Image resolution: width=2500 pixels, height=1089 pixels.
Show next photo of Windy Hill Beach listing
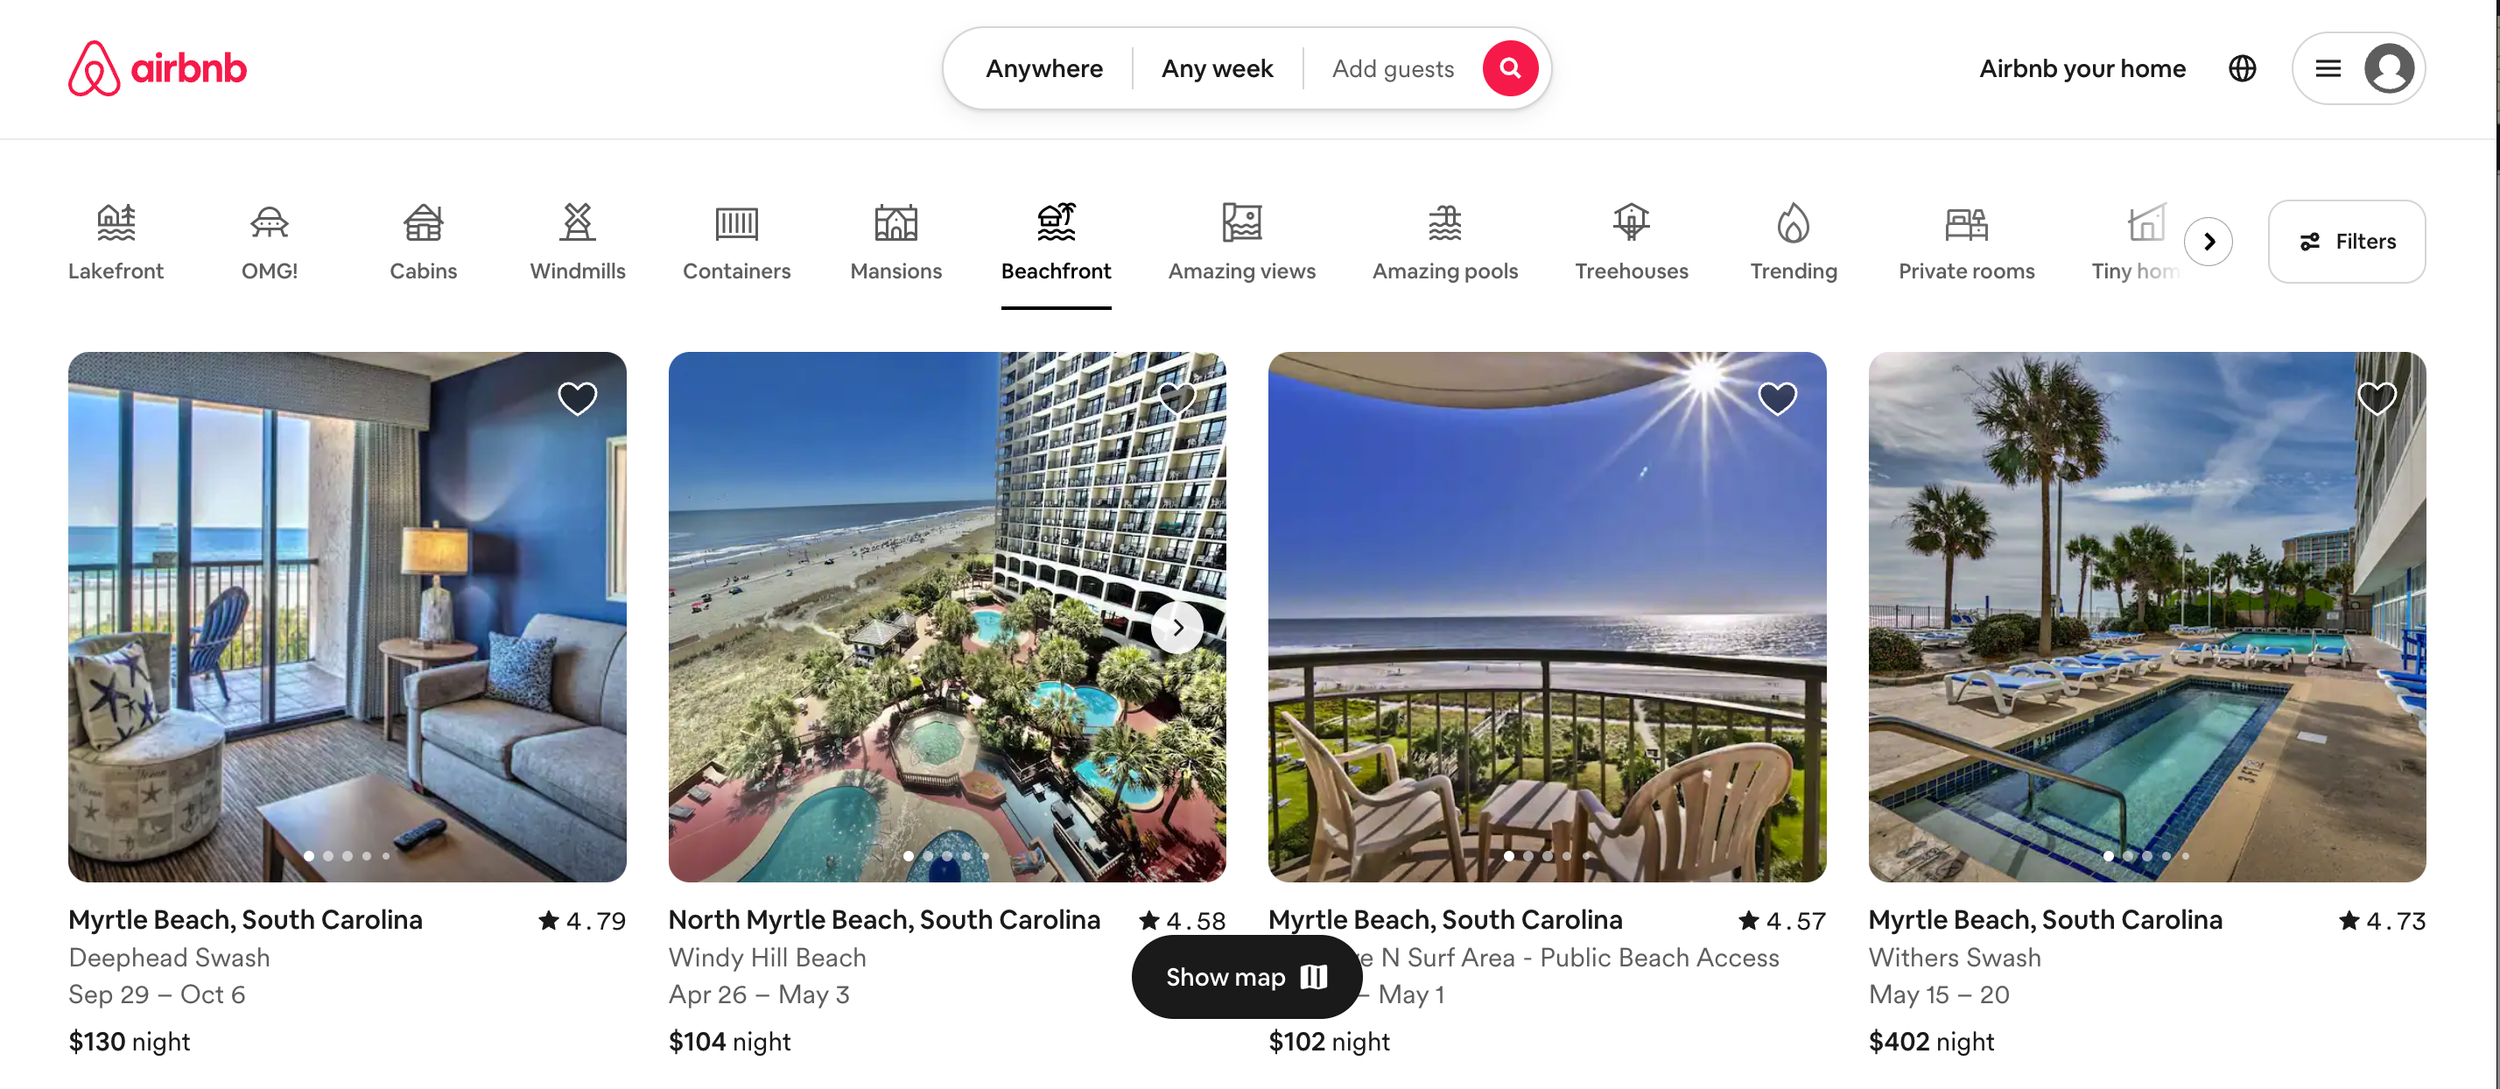tap(1177, 627)
